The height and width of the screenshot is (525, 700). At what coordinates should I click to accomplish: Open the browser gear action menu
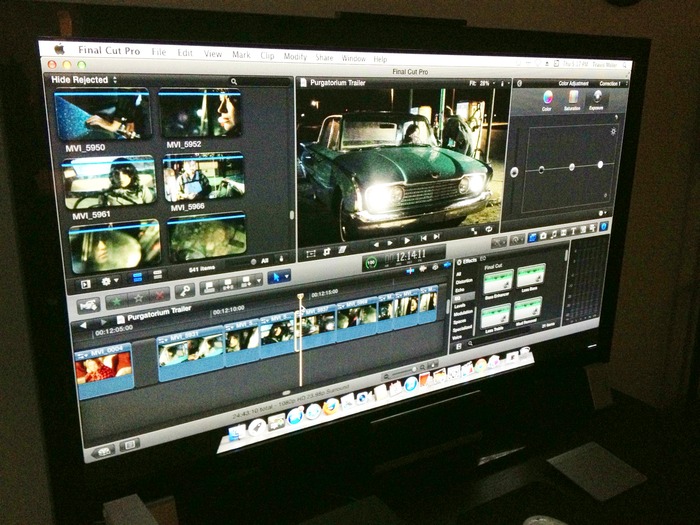pos(108,282)
